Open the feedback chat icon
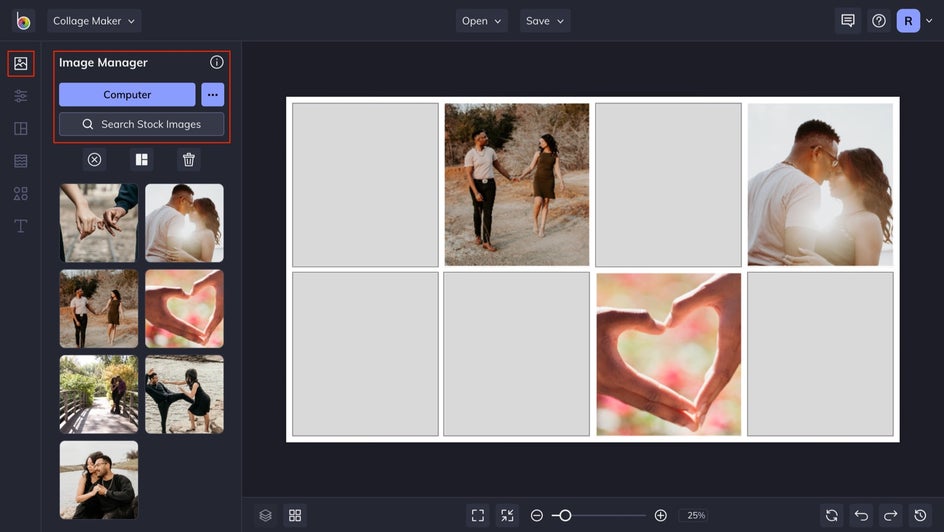 848,21
